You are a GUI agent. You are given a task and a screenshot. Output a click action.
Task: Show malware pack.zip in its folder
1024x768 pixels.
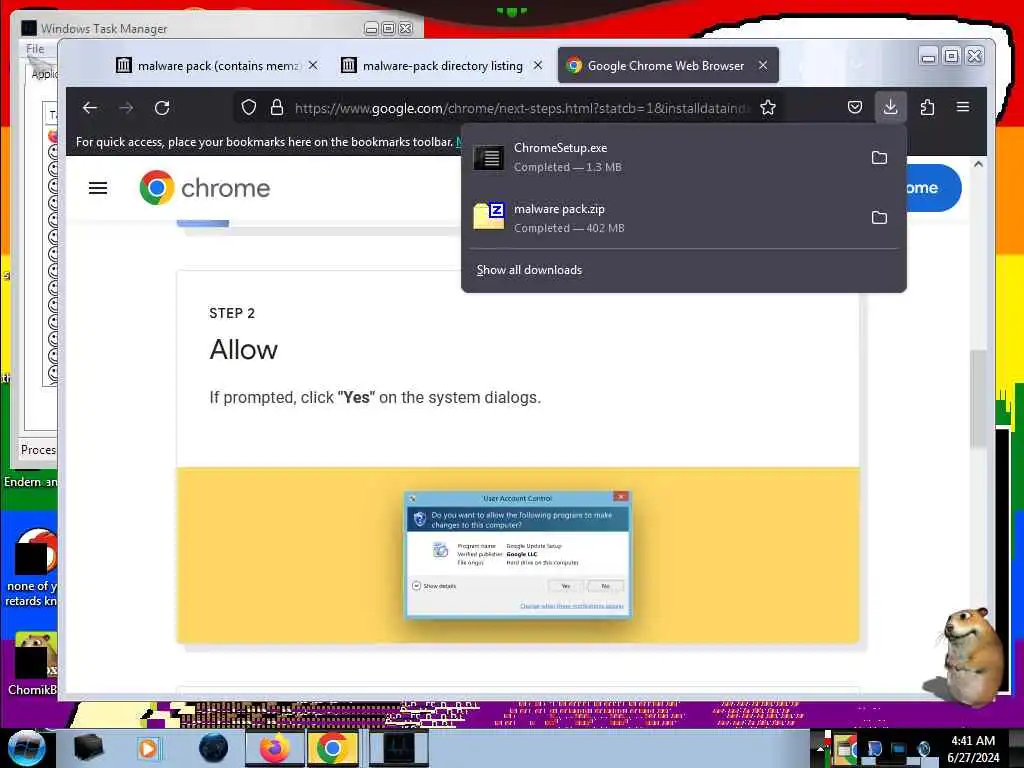tap(880, 217)
